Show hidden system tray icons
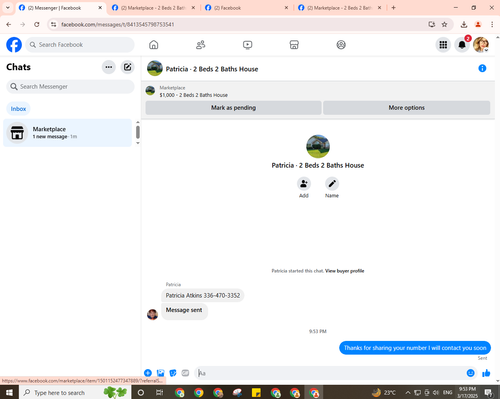Screen dimensions: 500x399 (408, 392)
